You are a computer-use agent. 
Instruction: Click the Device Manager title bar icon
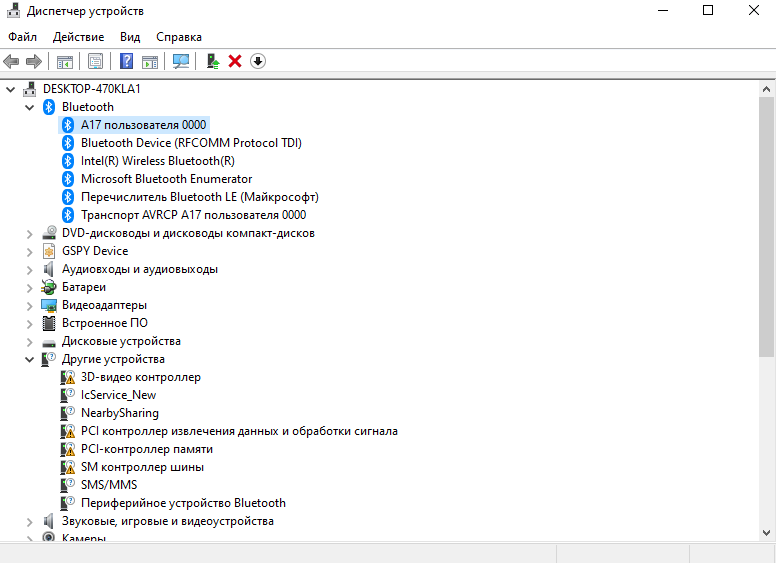click(14, 10)
